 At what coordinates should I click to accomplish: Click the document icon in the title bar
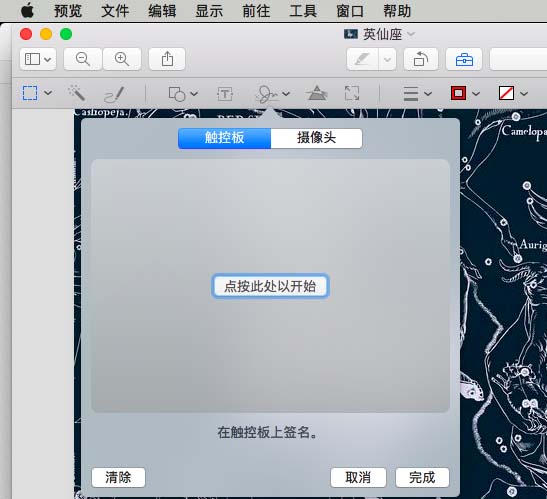(351, 34)
